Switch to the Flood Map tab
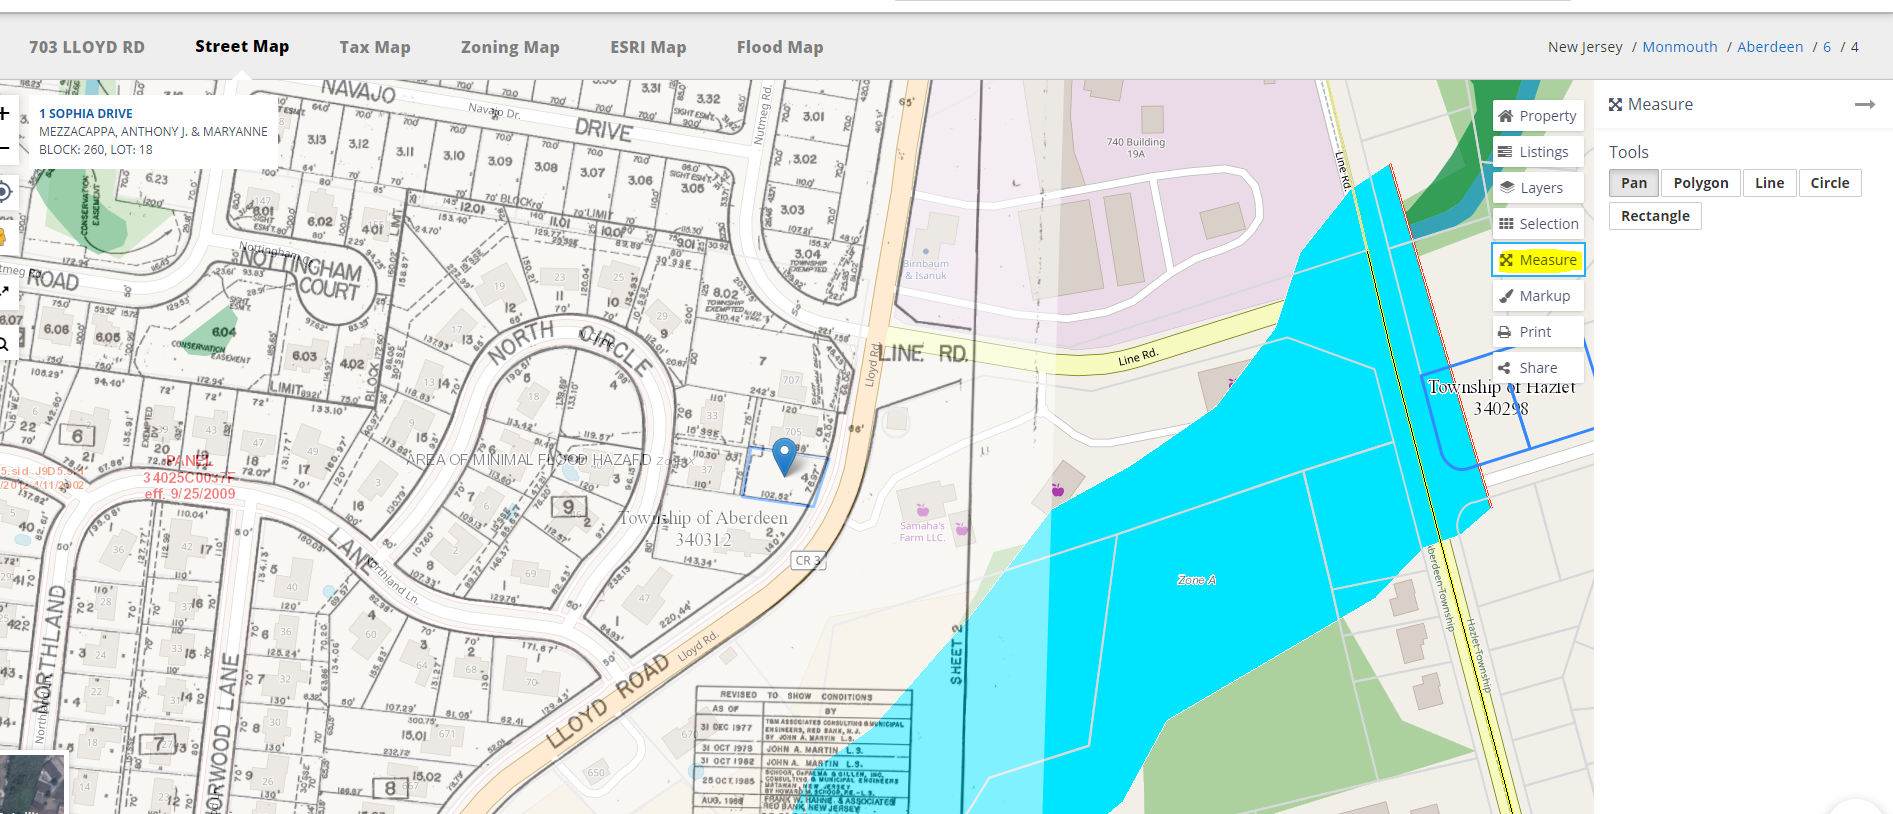Viewport: 1893px width, 814px height. 780,47
